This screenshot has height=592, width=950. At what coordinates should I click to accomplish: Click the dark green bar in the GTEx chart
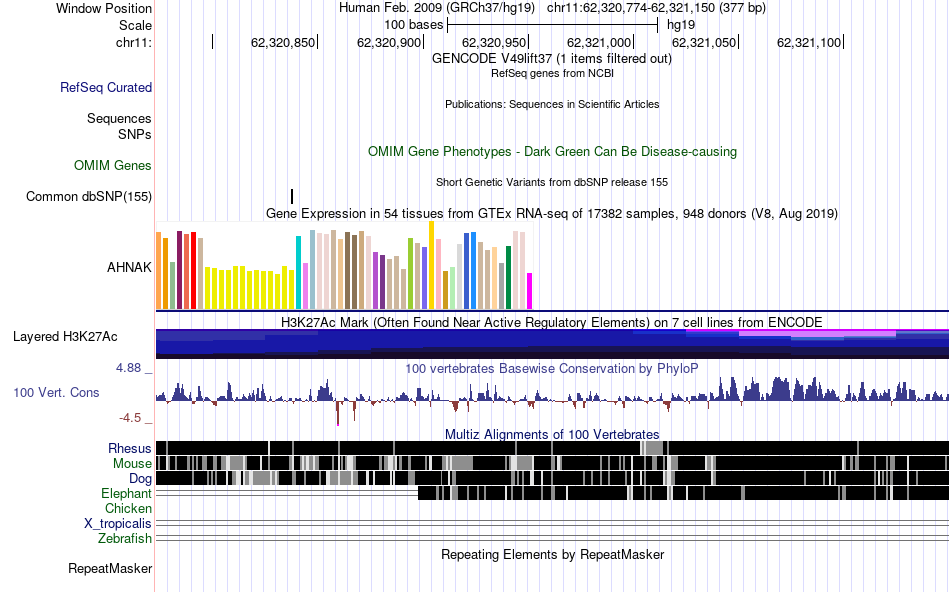tap(509, 278)
